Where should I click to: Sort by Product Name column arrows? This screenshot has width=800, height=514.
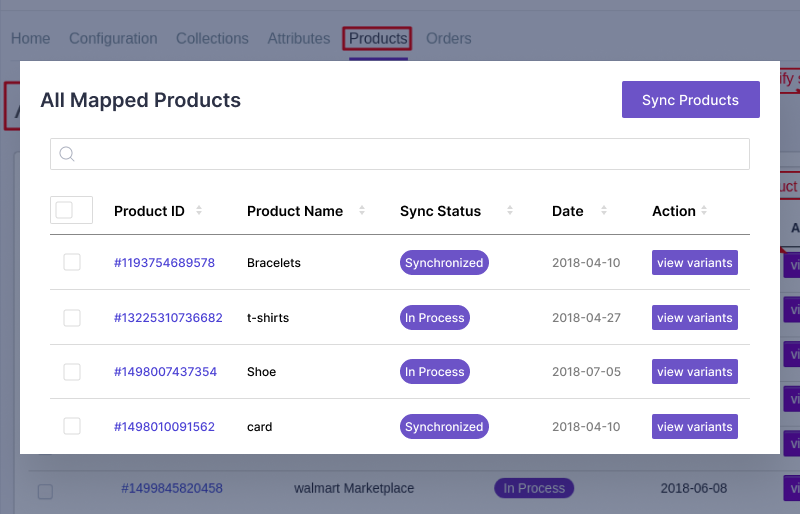click(361, 211)
